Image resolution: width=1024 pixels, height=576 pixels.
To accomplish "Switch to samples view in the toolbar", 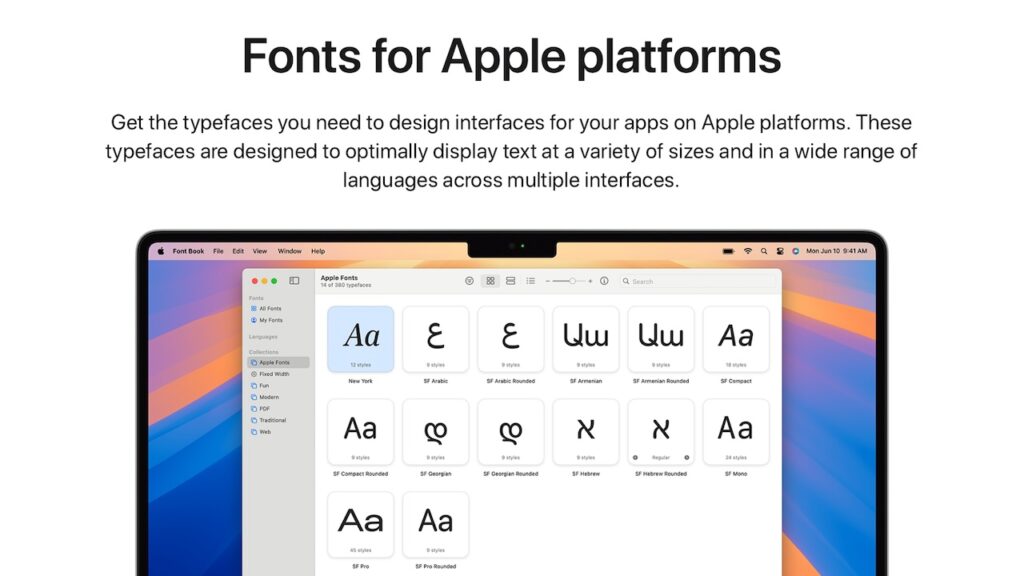I will 510,281.
